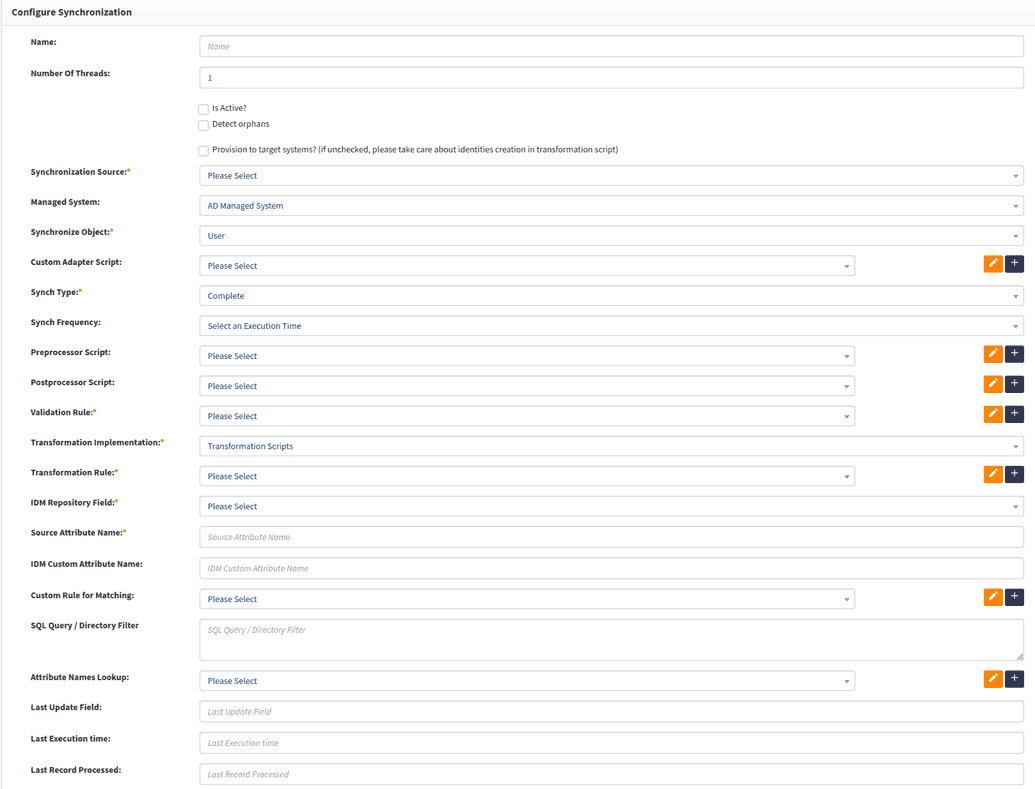Screen dimensions: 1035x789
Task: Add a new Custom Rule for Matching
Action: tap(1015, 596)
